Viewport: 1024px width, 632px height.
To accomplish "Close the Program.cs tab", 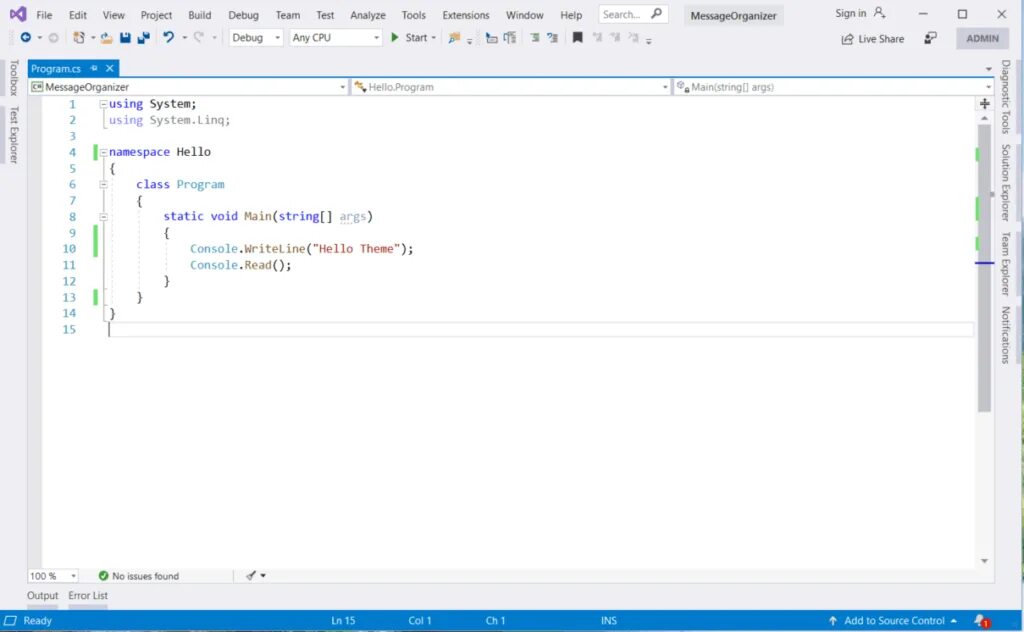I will [110, 68].
